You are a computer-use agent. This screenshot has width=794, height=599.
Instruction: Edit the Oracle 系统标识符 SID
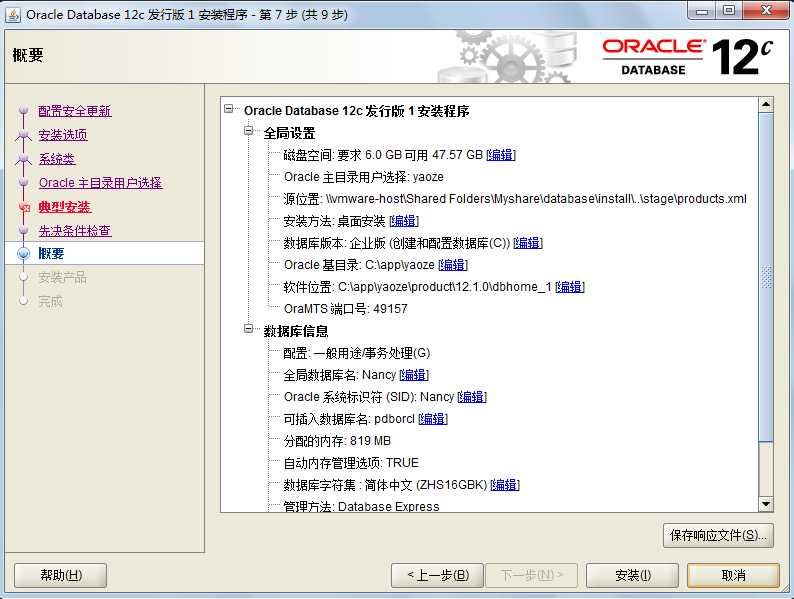coord(471,397)
